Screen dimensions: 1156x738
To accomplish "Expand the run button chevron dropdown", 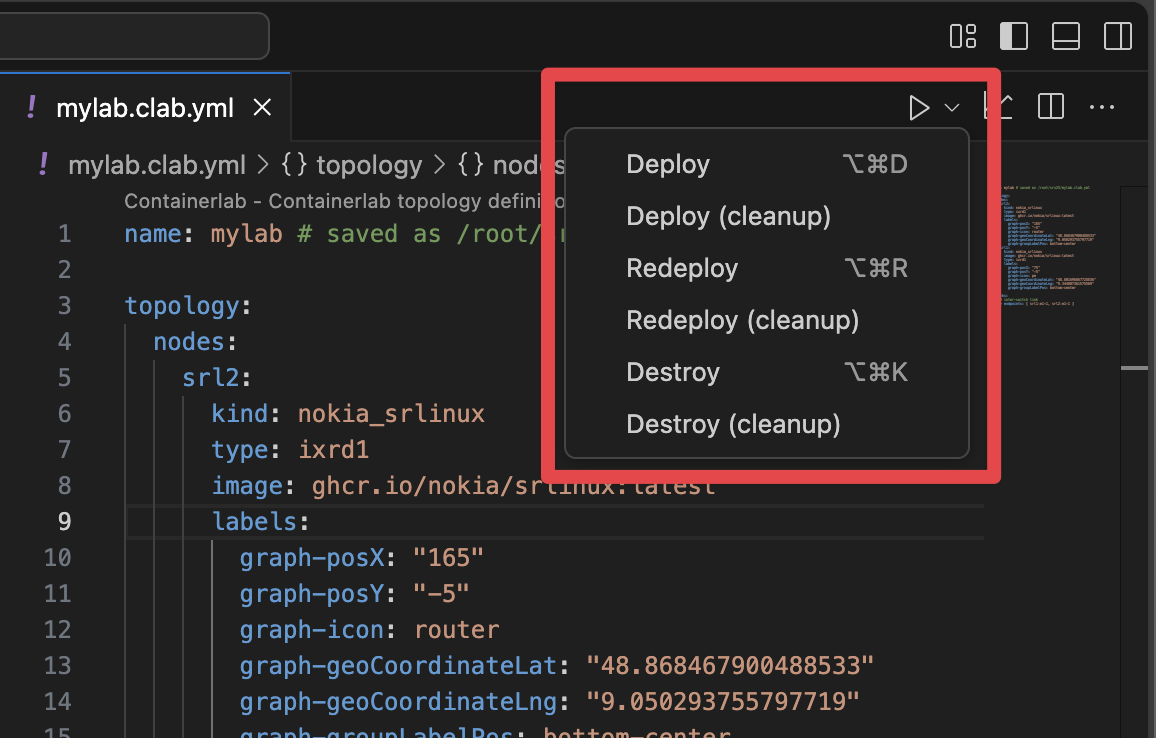I will click(950, 107).
